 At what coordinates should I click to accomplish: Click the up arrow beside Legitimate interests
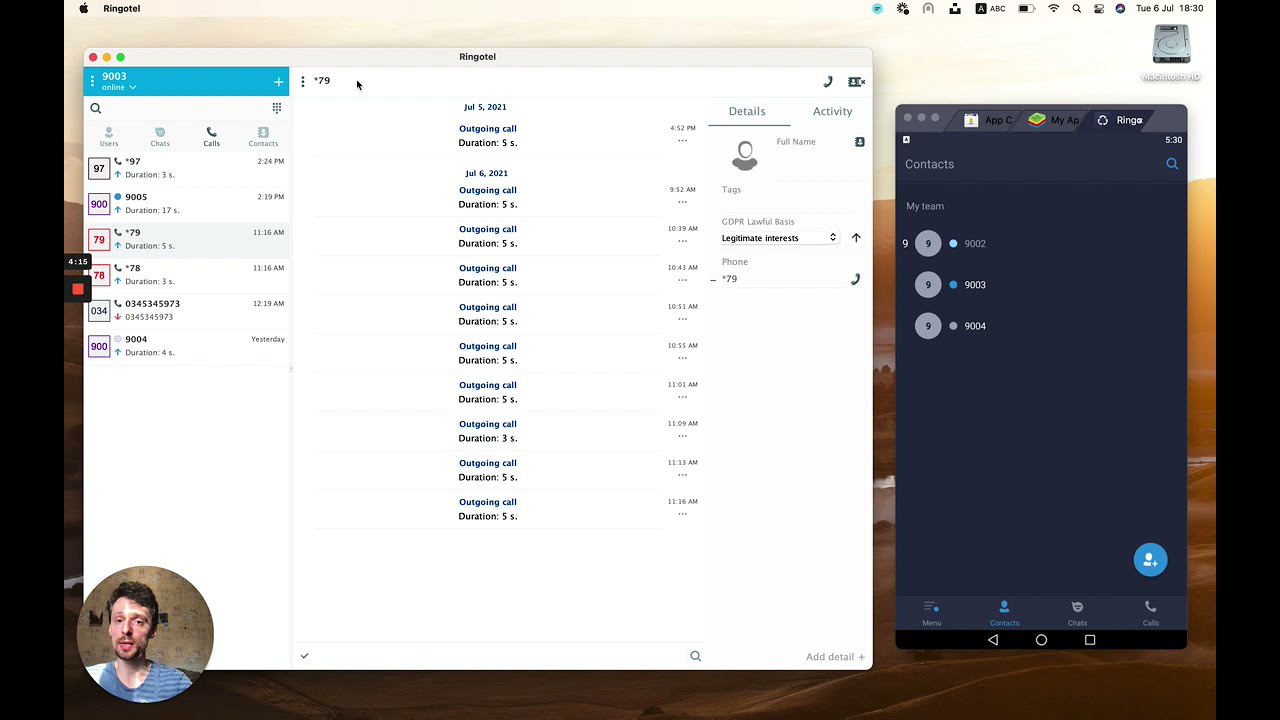pyautogui.click(x=856, y=238)
